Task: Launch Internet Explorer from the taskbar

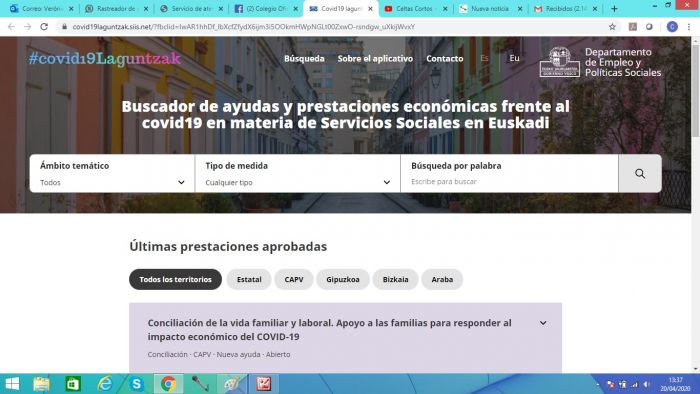Action: click(105, 384)
